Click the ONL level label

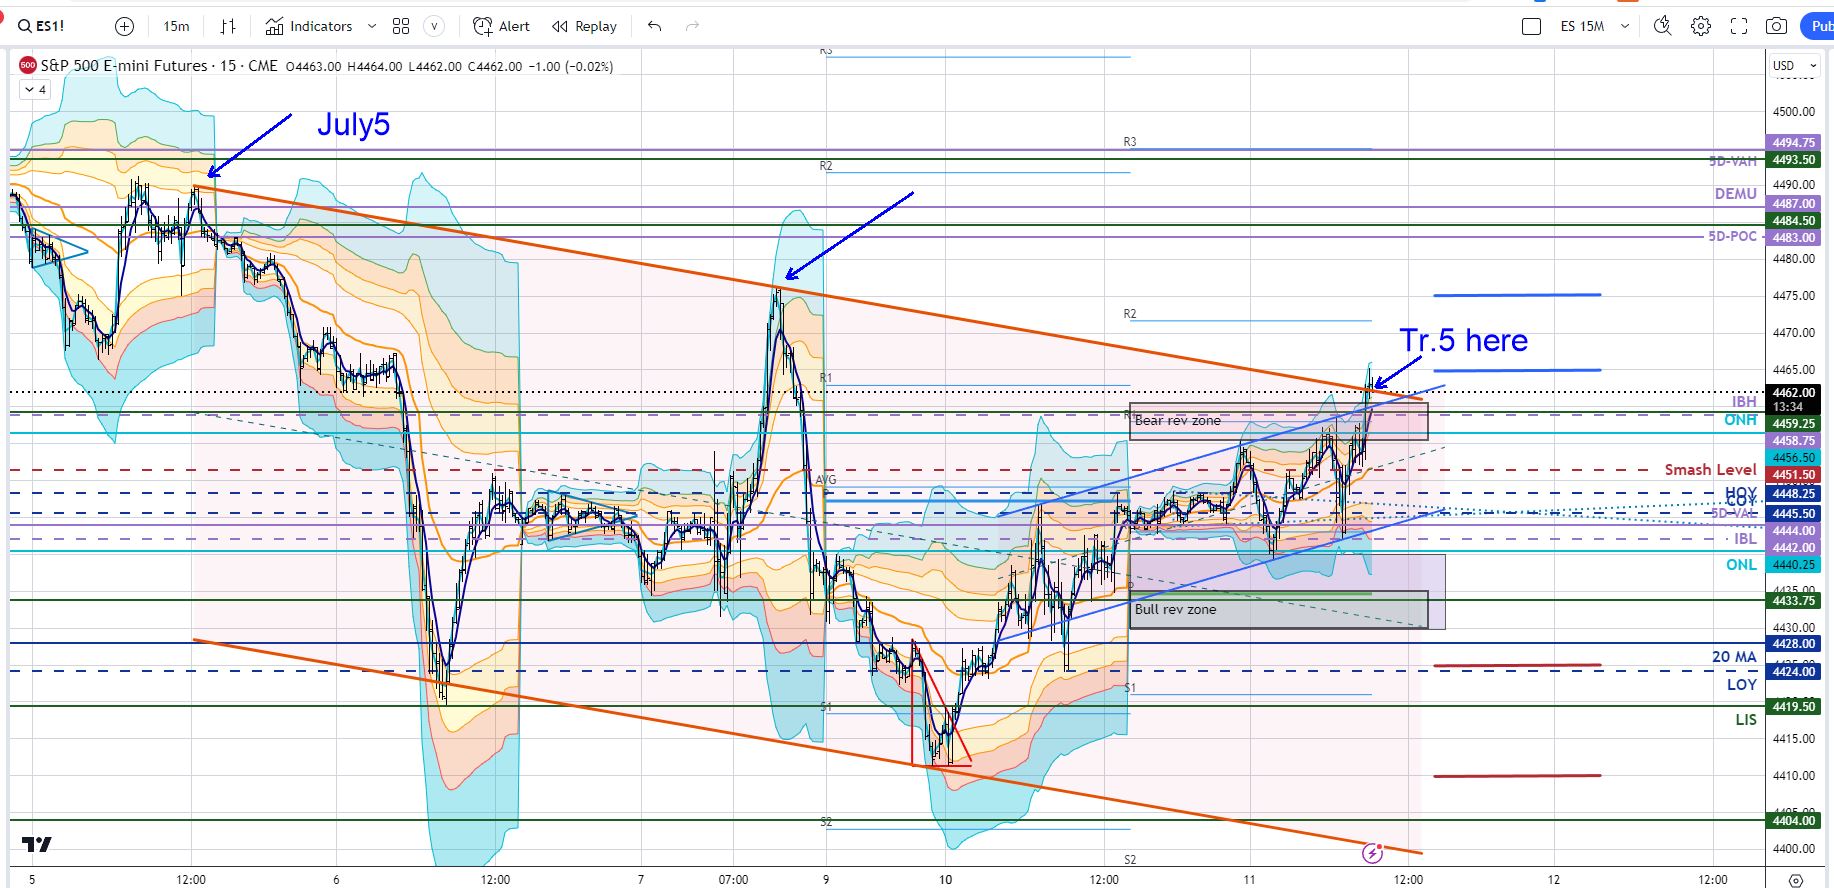1741,565
